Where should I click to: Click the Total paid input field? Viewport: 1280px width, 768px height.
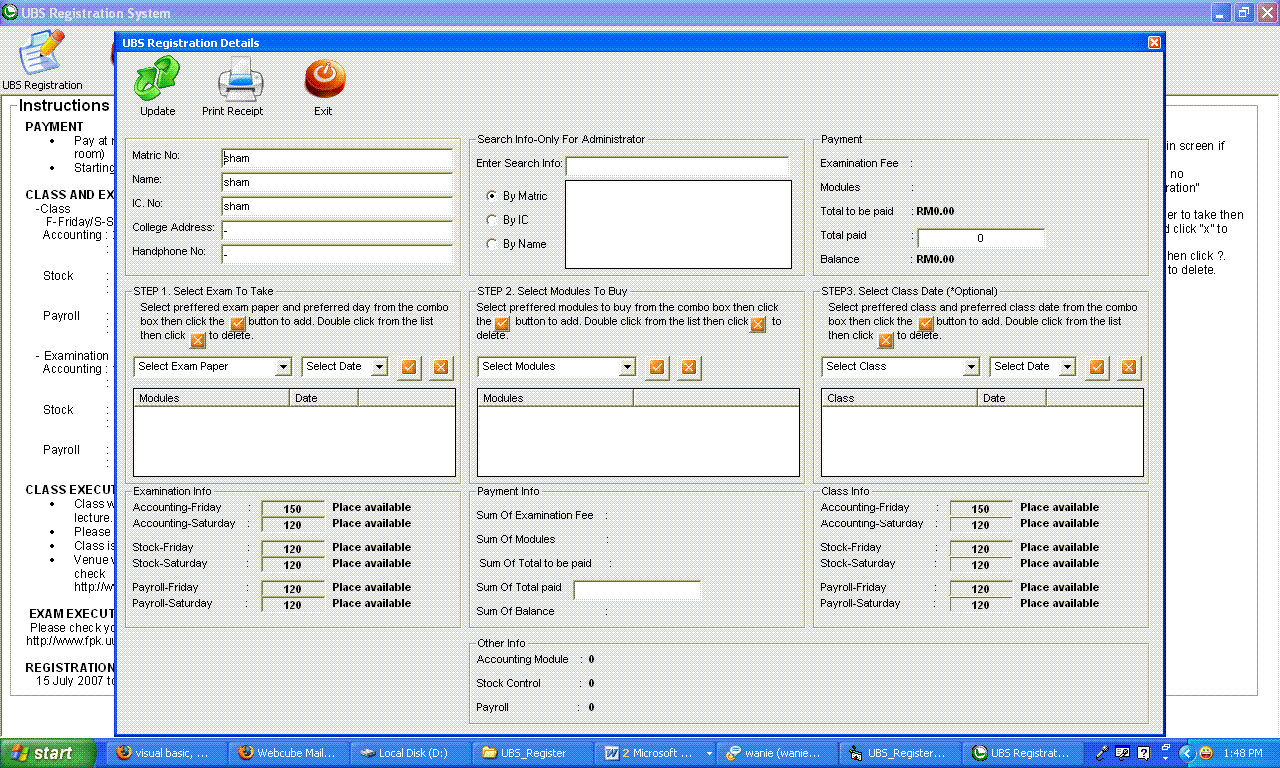[981, 238]
